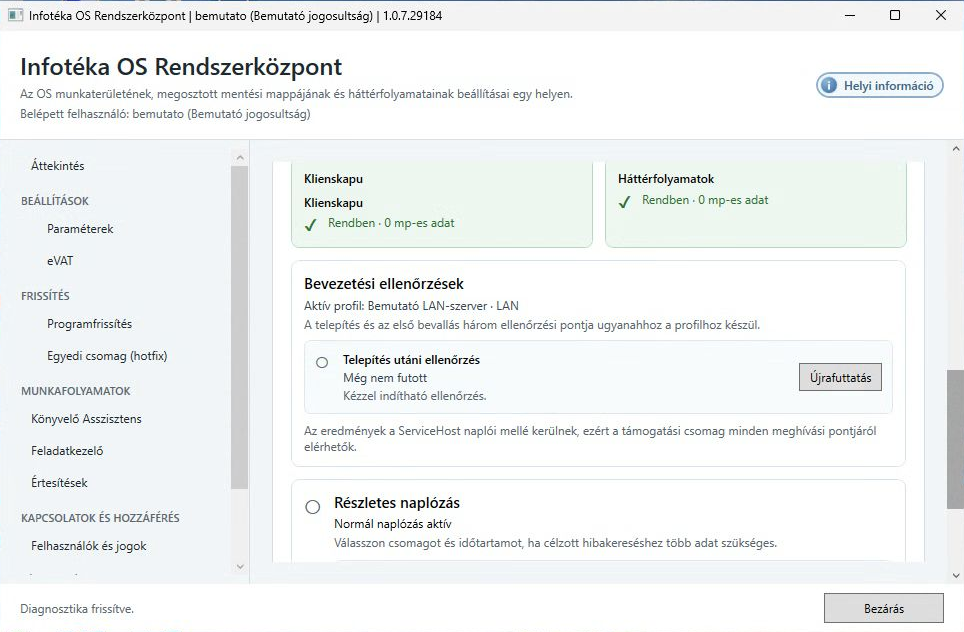Open Áttekintés in the sidebar
Image resolution: width=964 pixels, height=632 pixels.
click(x=58, y=165)
